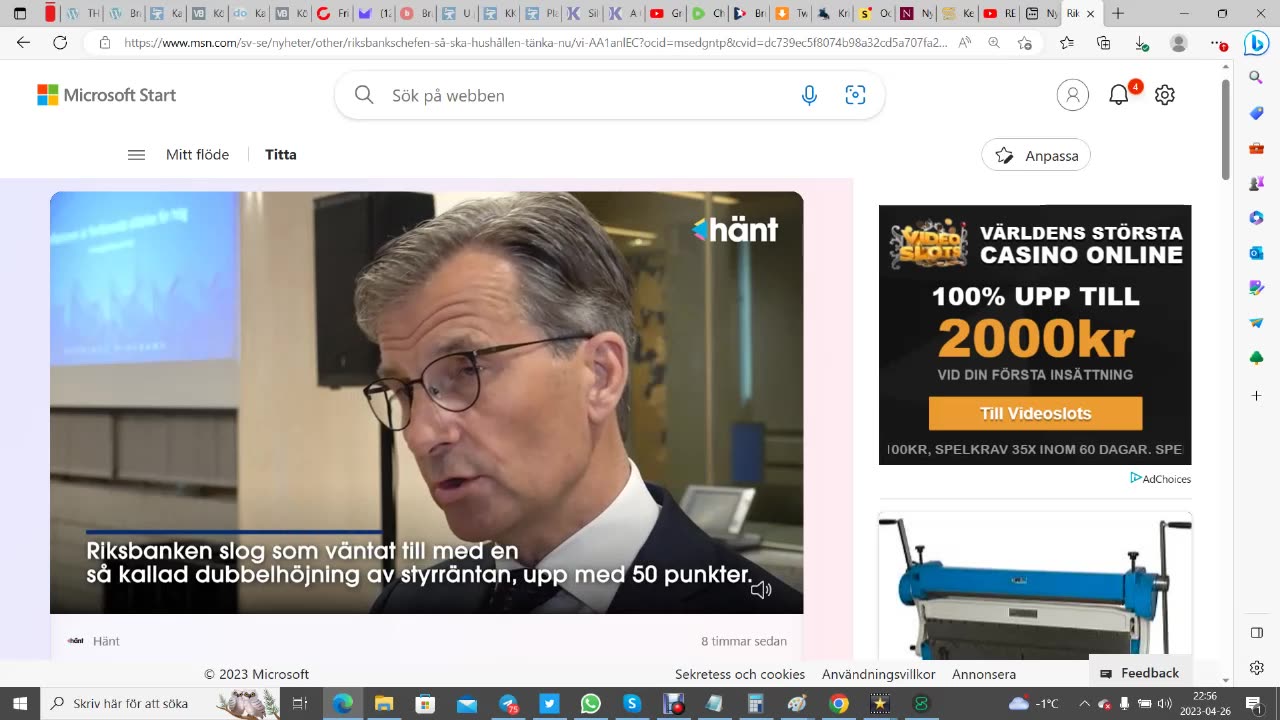Viewport: 1280px width, 720px height.
Task: Click the Microsoft Start logo
Action: point(106,95)
